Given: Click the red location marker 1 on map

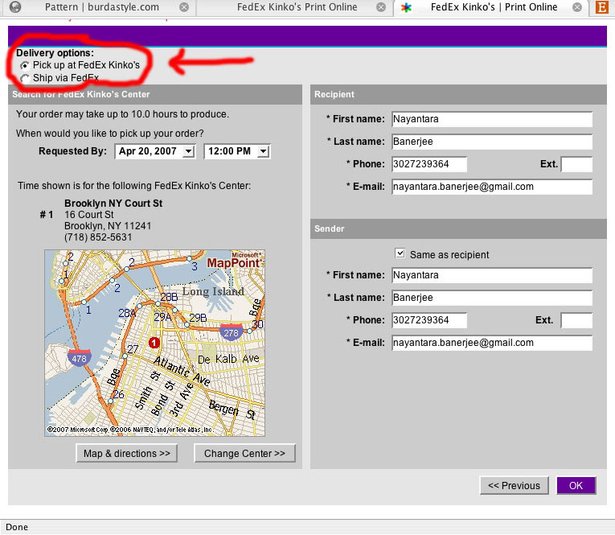Looking at the screenshot, I should click(x=154, y=343).
